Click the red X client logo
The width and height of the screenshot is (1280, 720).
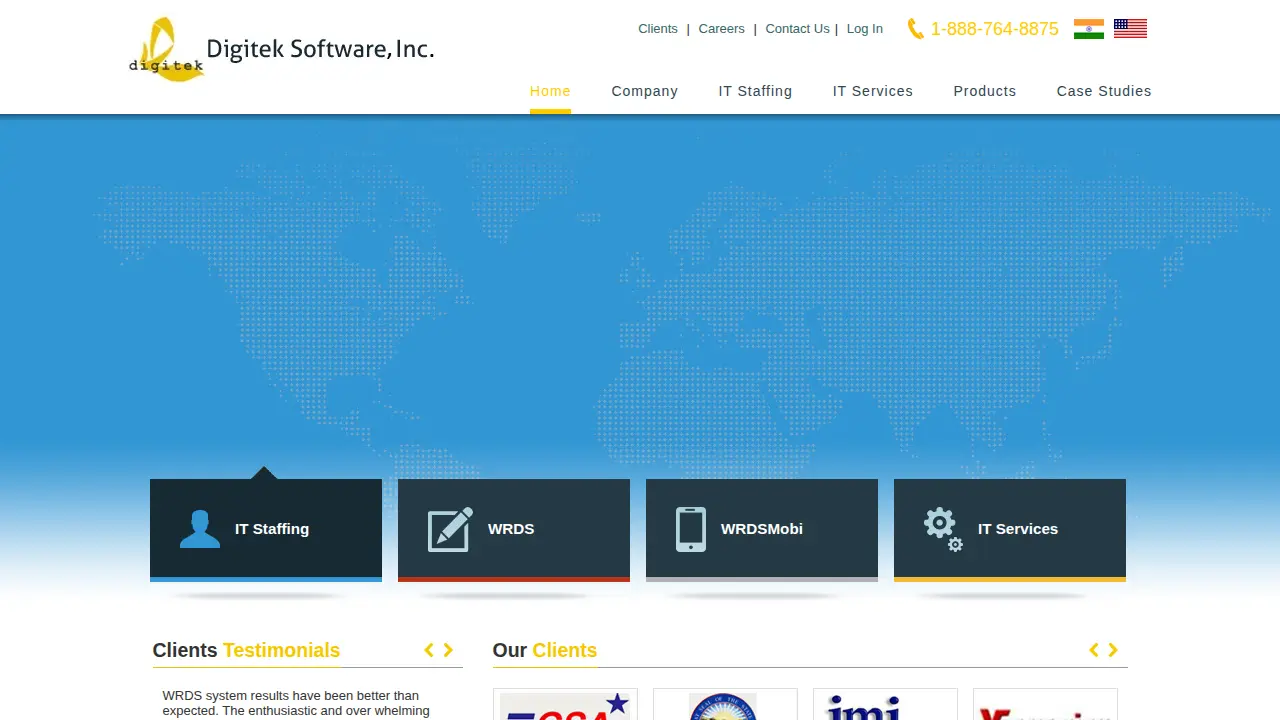point(1045,704)
